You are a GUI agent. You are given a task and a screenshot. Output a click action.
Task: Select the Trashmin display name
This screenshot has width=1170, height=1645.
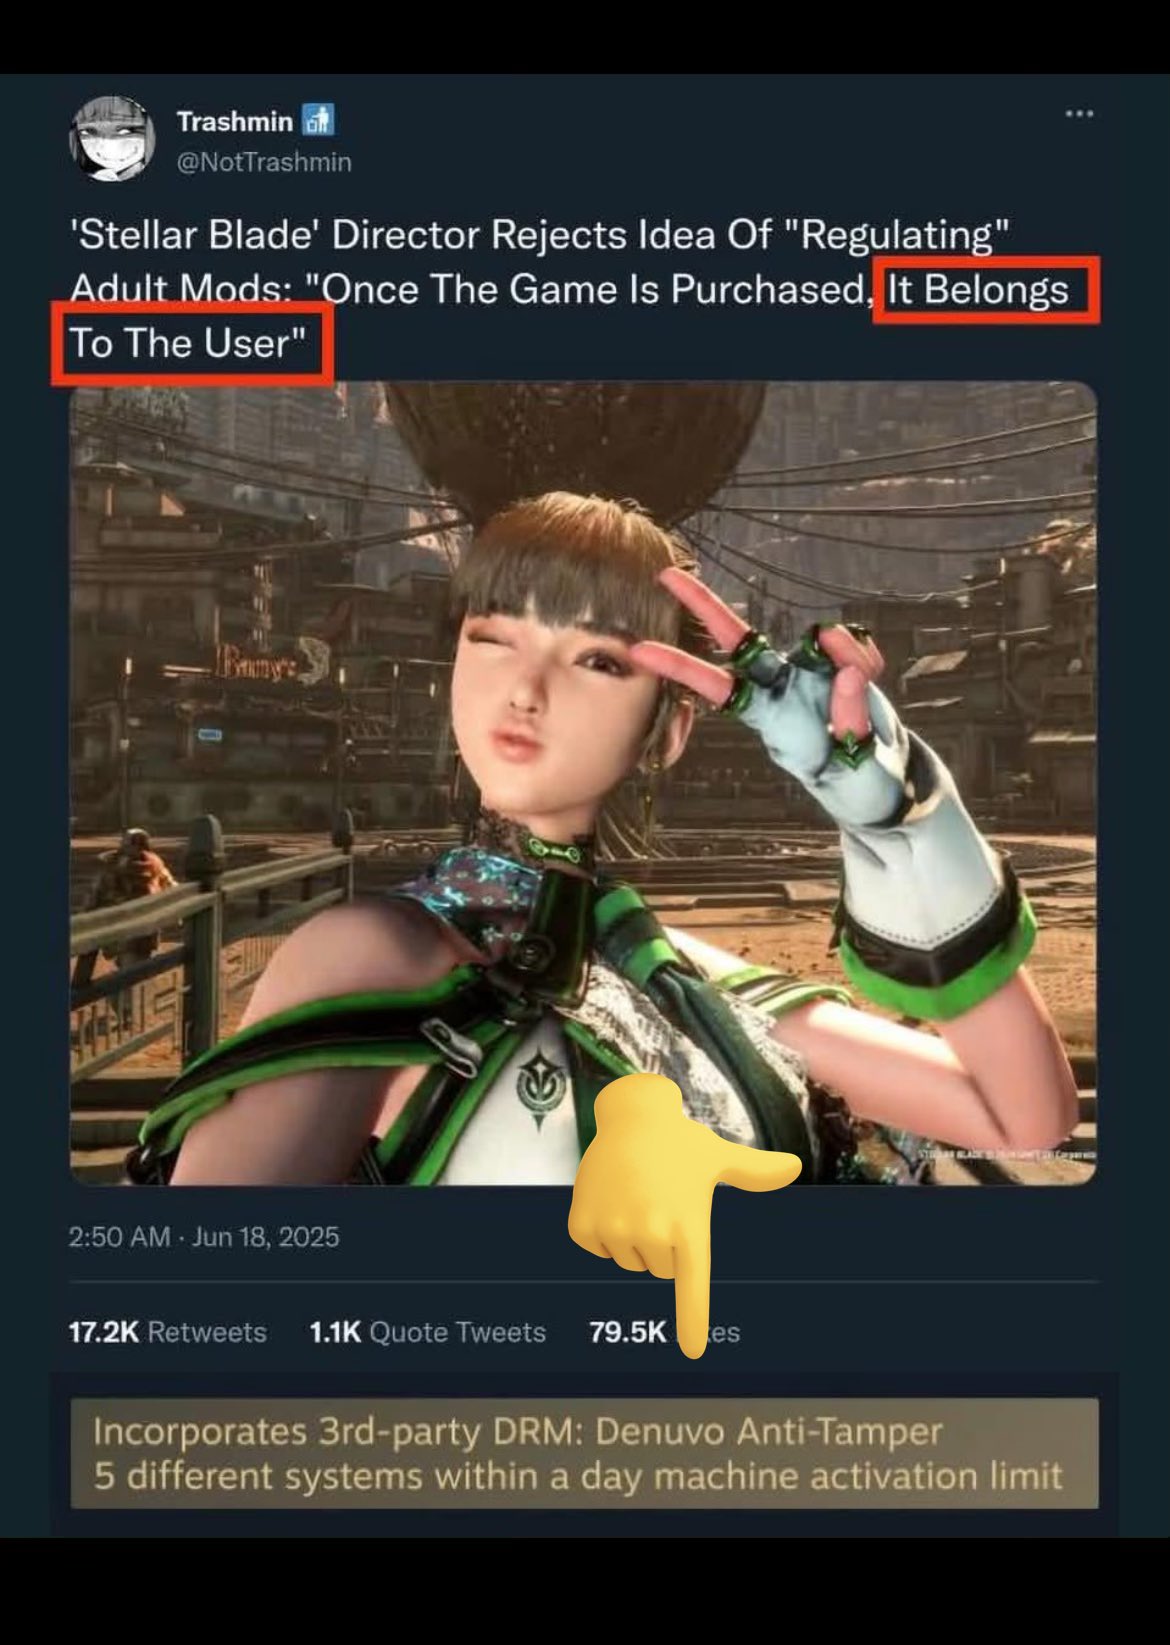pyautogui.click(x=234, y=121)
